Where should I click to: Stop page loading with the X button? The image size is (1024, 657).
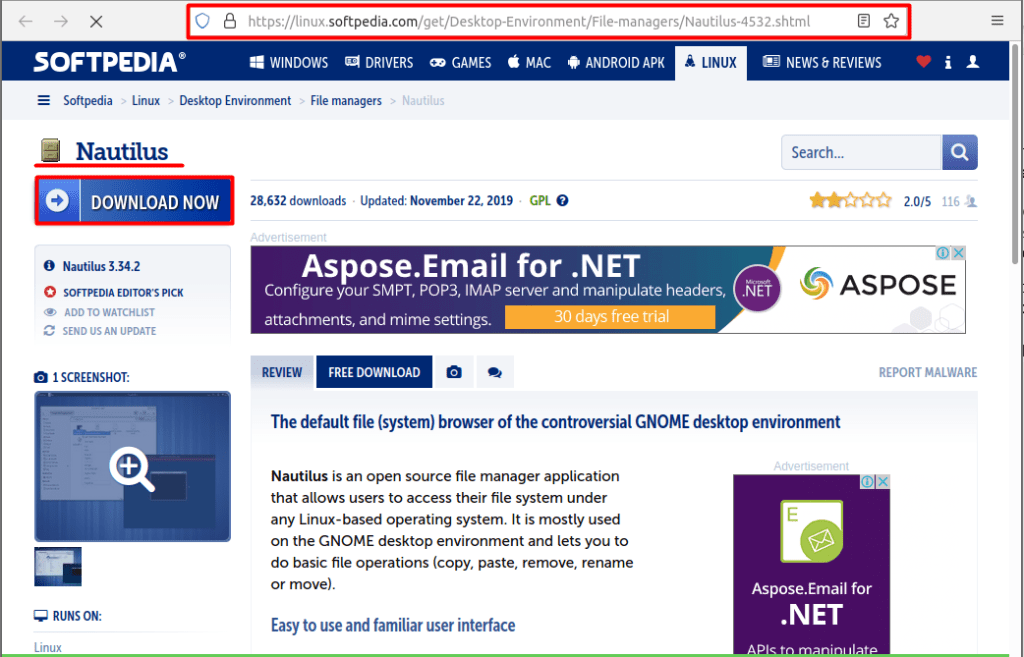[x=96, y=22]
